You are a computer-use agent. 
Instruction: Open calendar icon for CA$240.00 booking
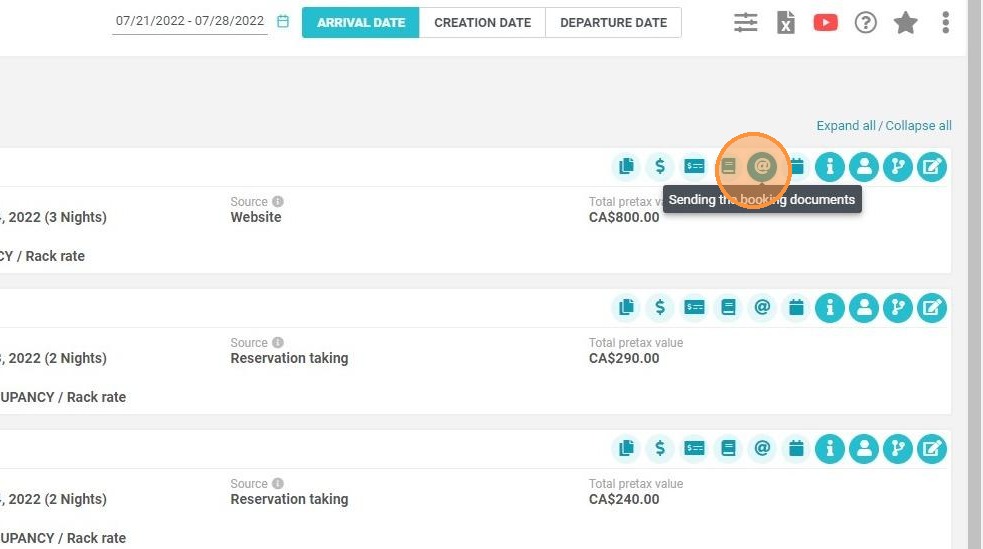tap(796, 449)
